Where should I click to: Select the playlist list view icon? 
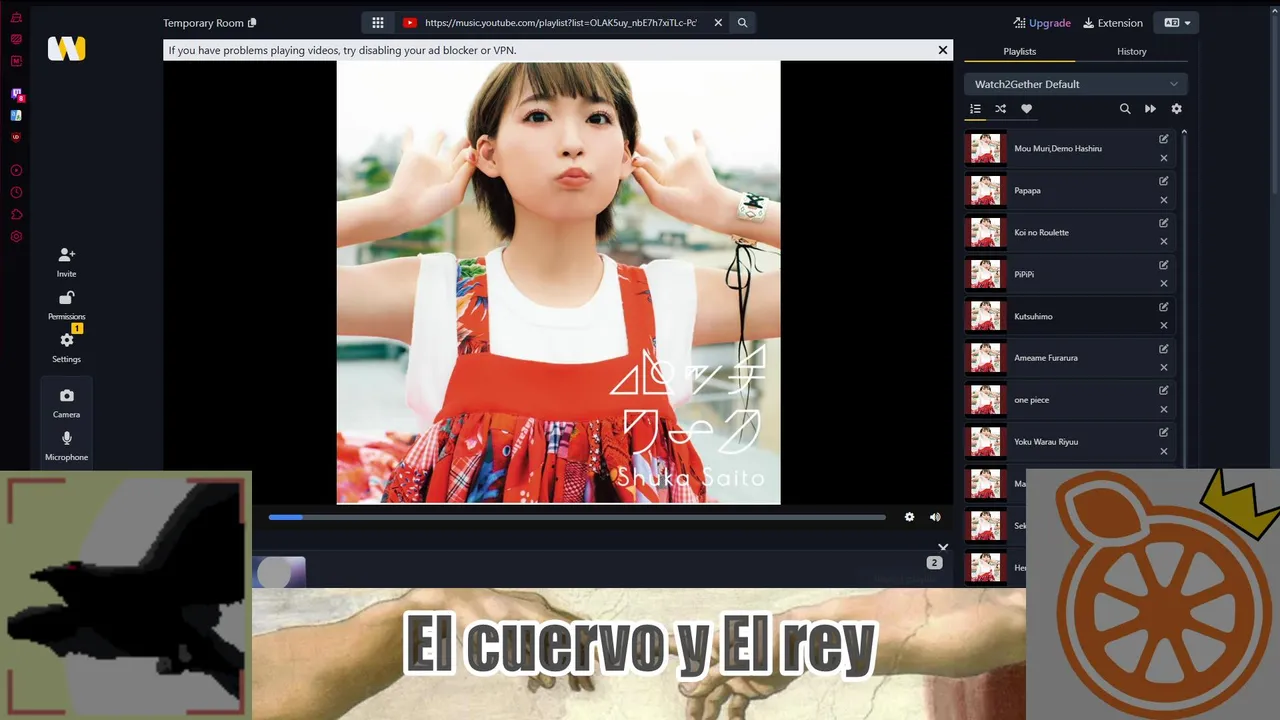tap(975, 109)
